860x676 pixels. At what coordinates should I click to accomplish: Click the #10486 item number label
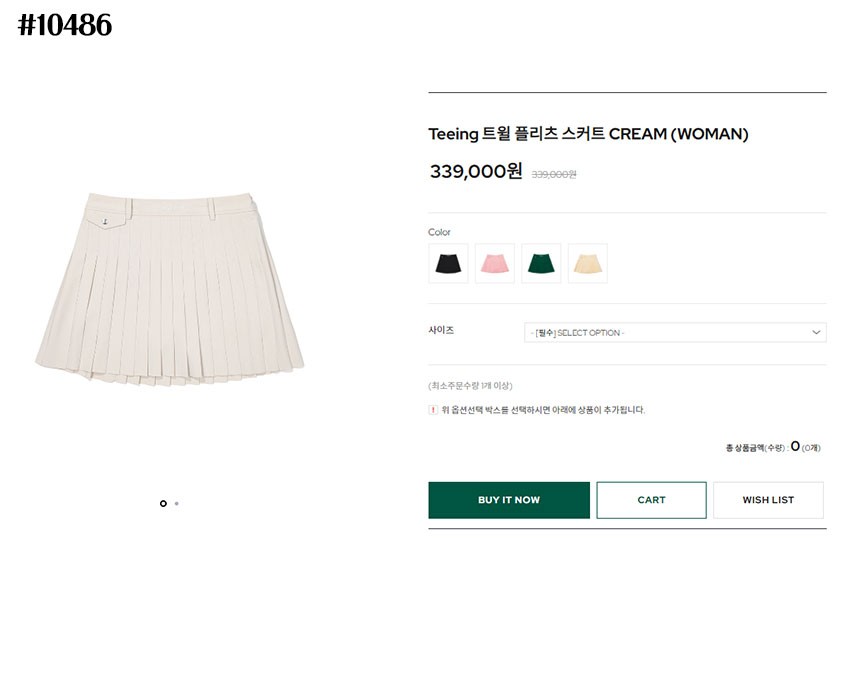(65, 25)
